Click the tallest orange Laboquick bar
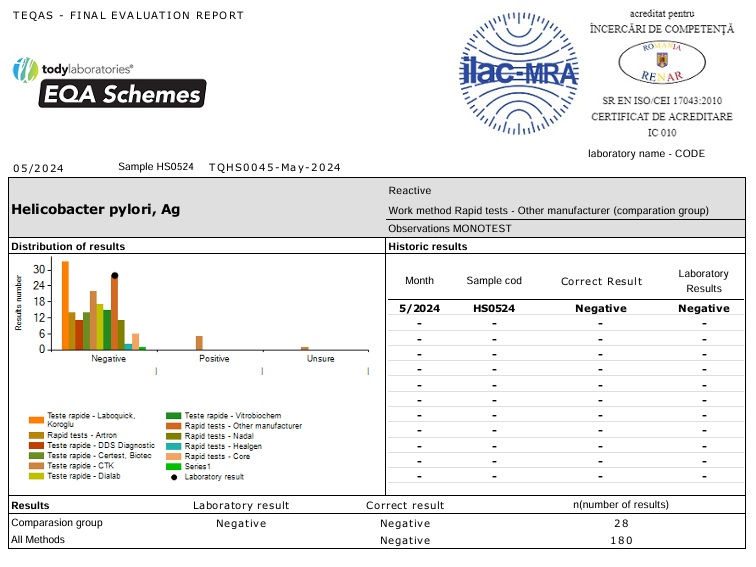756x567 pixels. (x=65, y=305)
